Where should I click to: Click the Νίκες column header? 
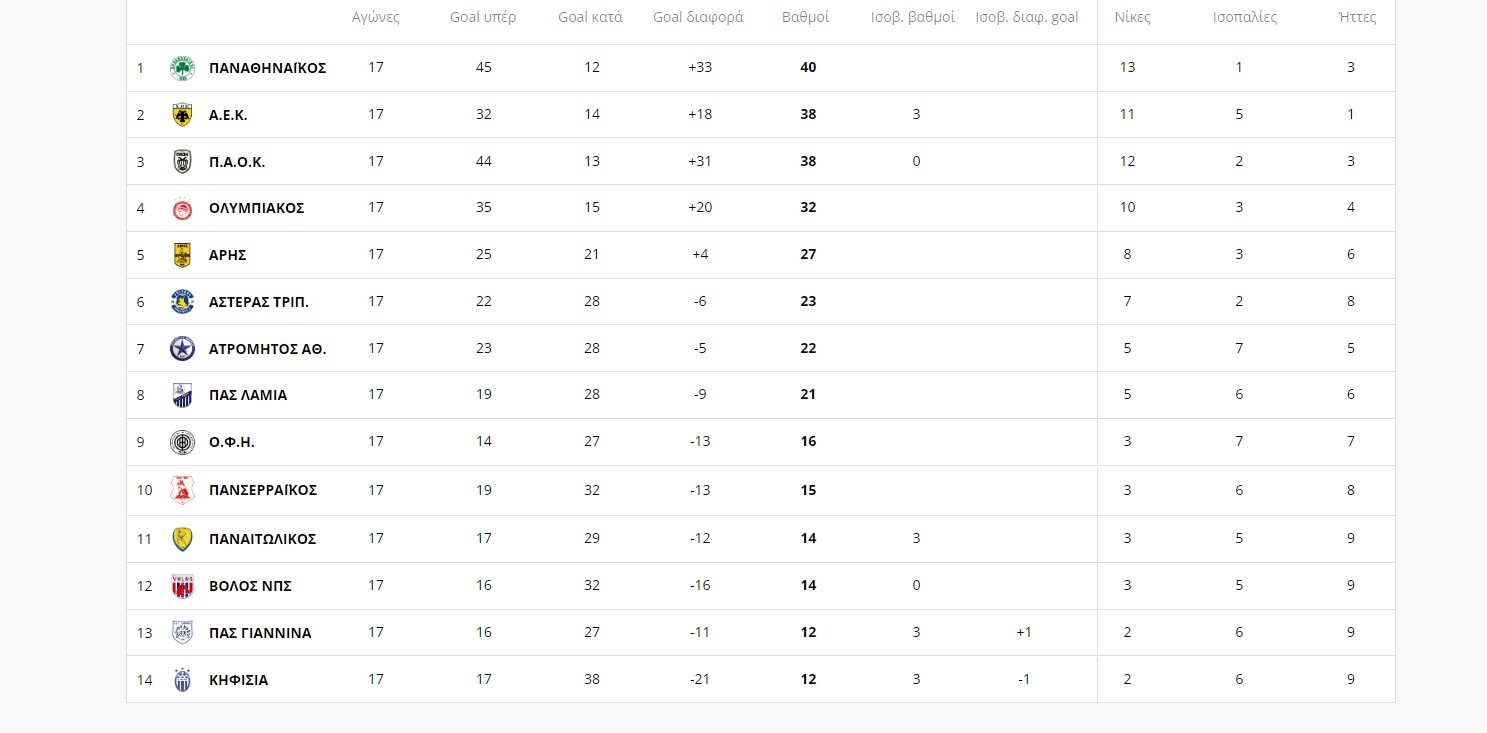1132,18
